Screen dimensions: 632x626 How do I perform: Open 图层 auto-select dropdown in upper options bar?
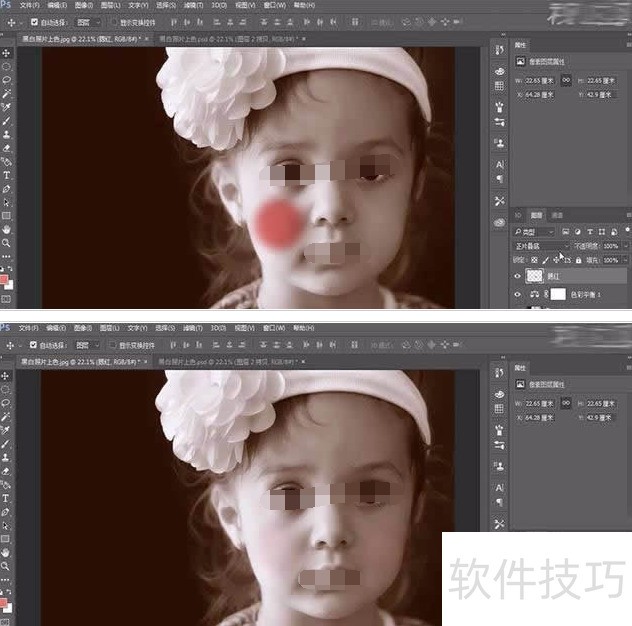88,23
